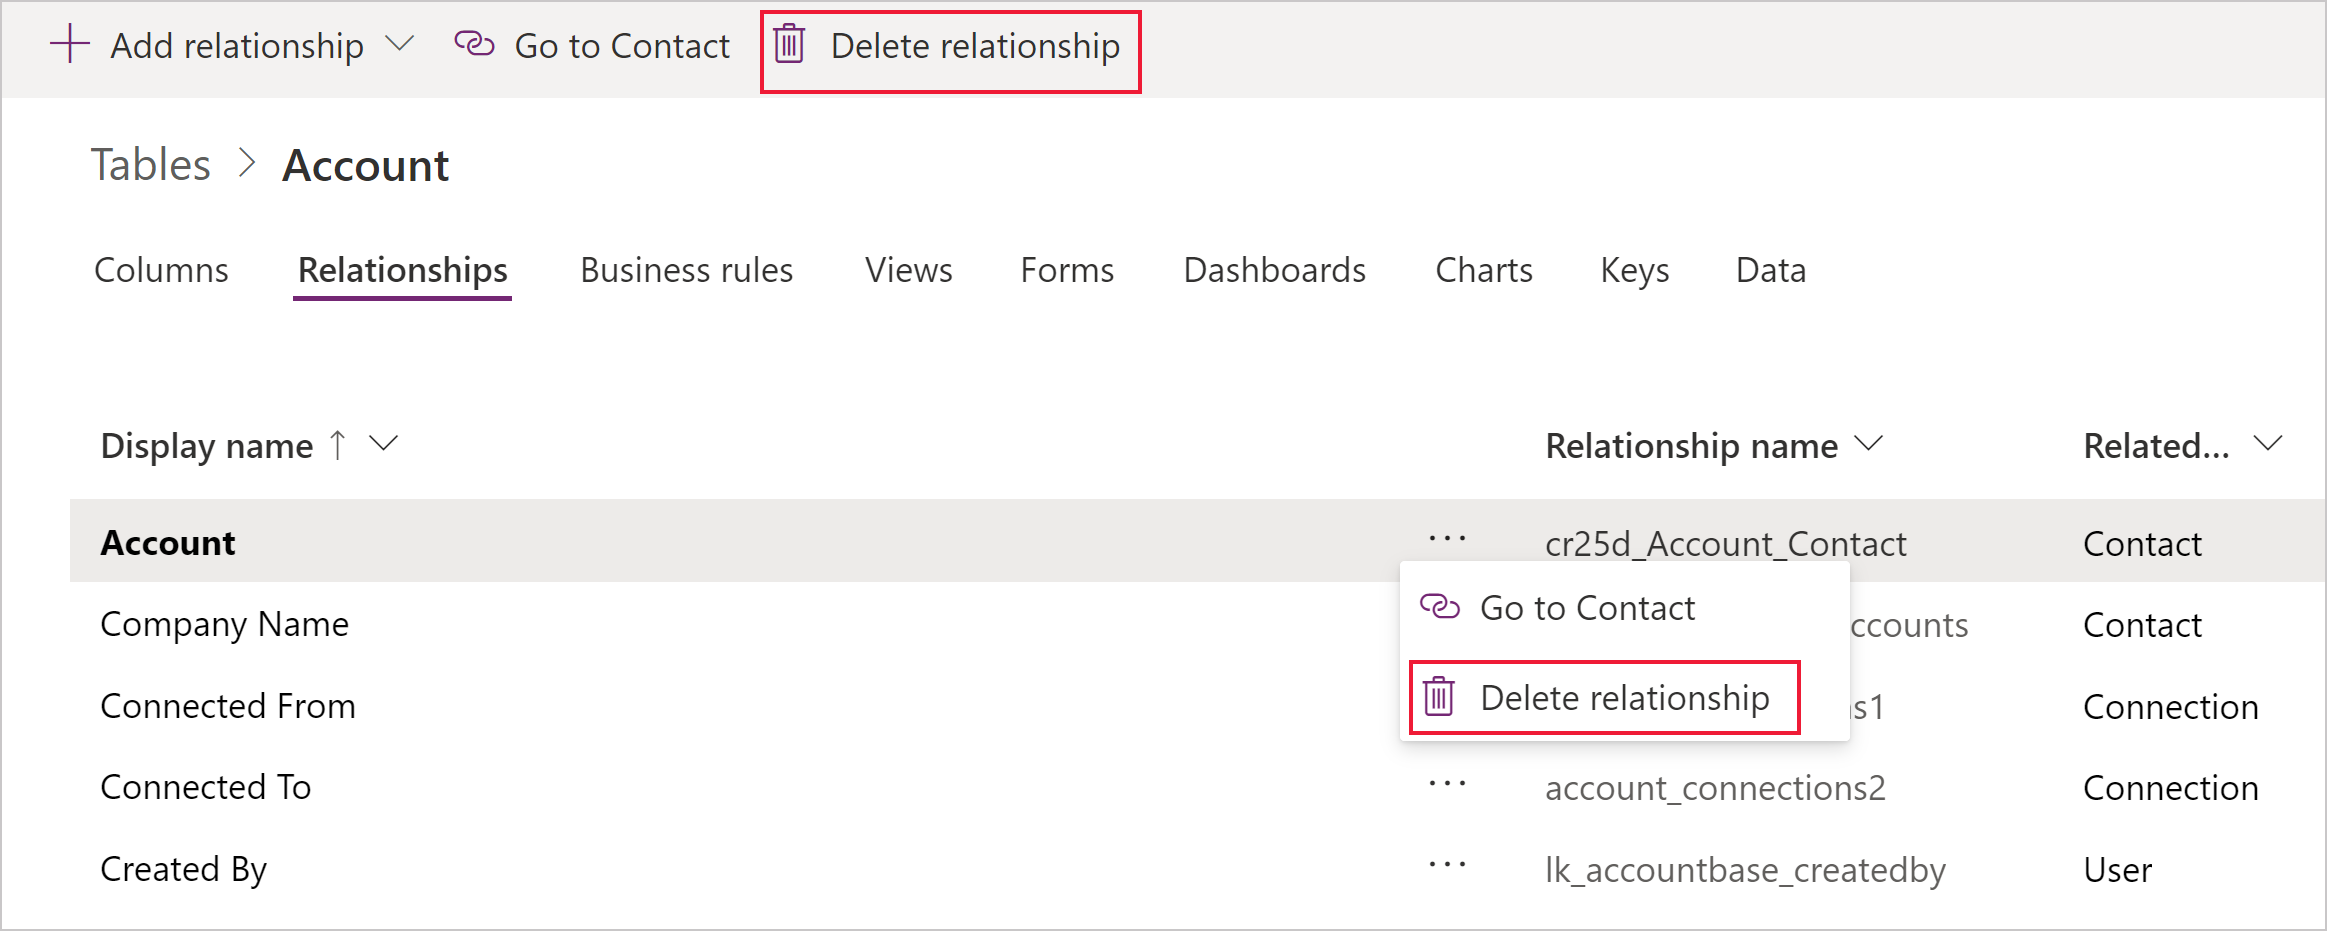Sort by Display name column header
Image resolution: width=2327 pixels, height=931 pixels.
pos(207,445)
